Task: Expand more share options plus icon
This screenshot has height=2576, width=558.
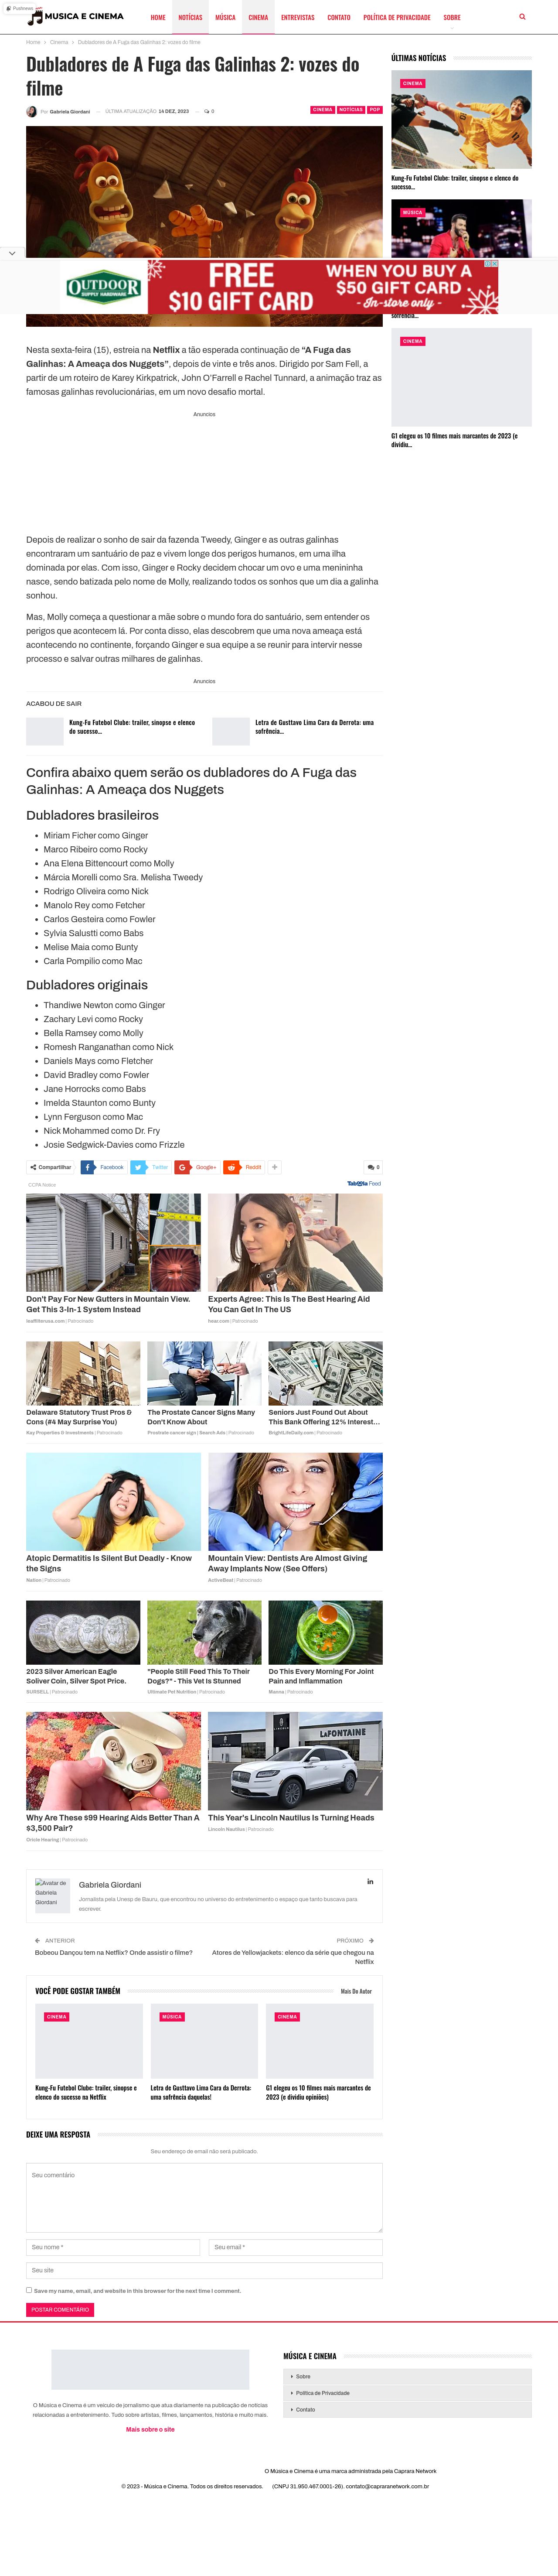Action: [275, 1167]
